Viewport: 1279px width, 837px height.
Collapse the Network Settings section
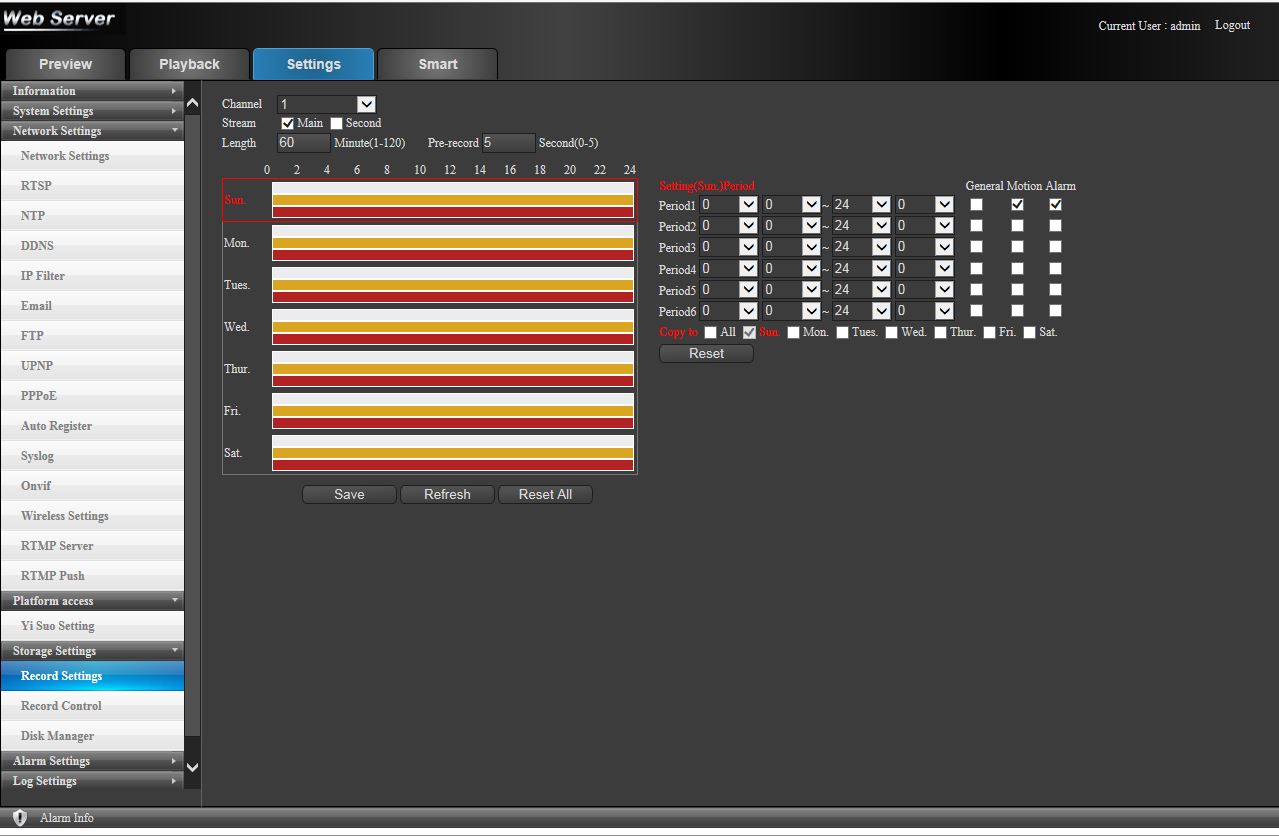(x=174, y=131)
